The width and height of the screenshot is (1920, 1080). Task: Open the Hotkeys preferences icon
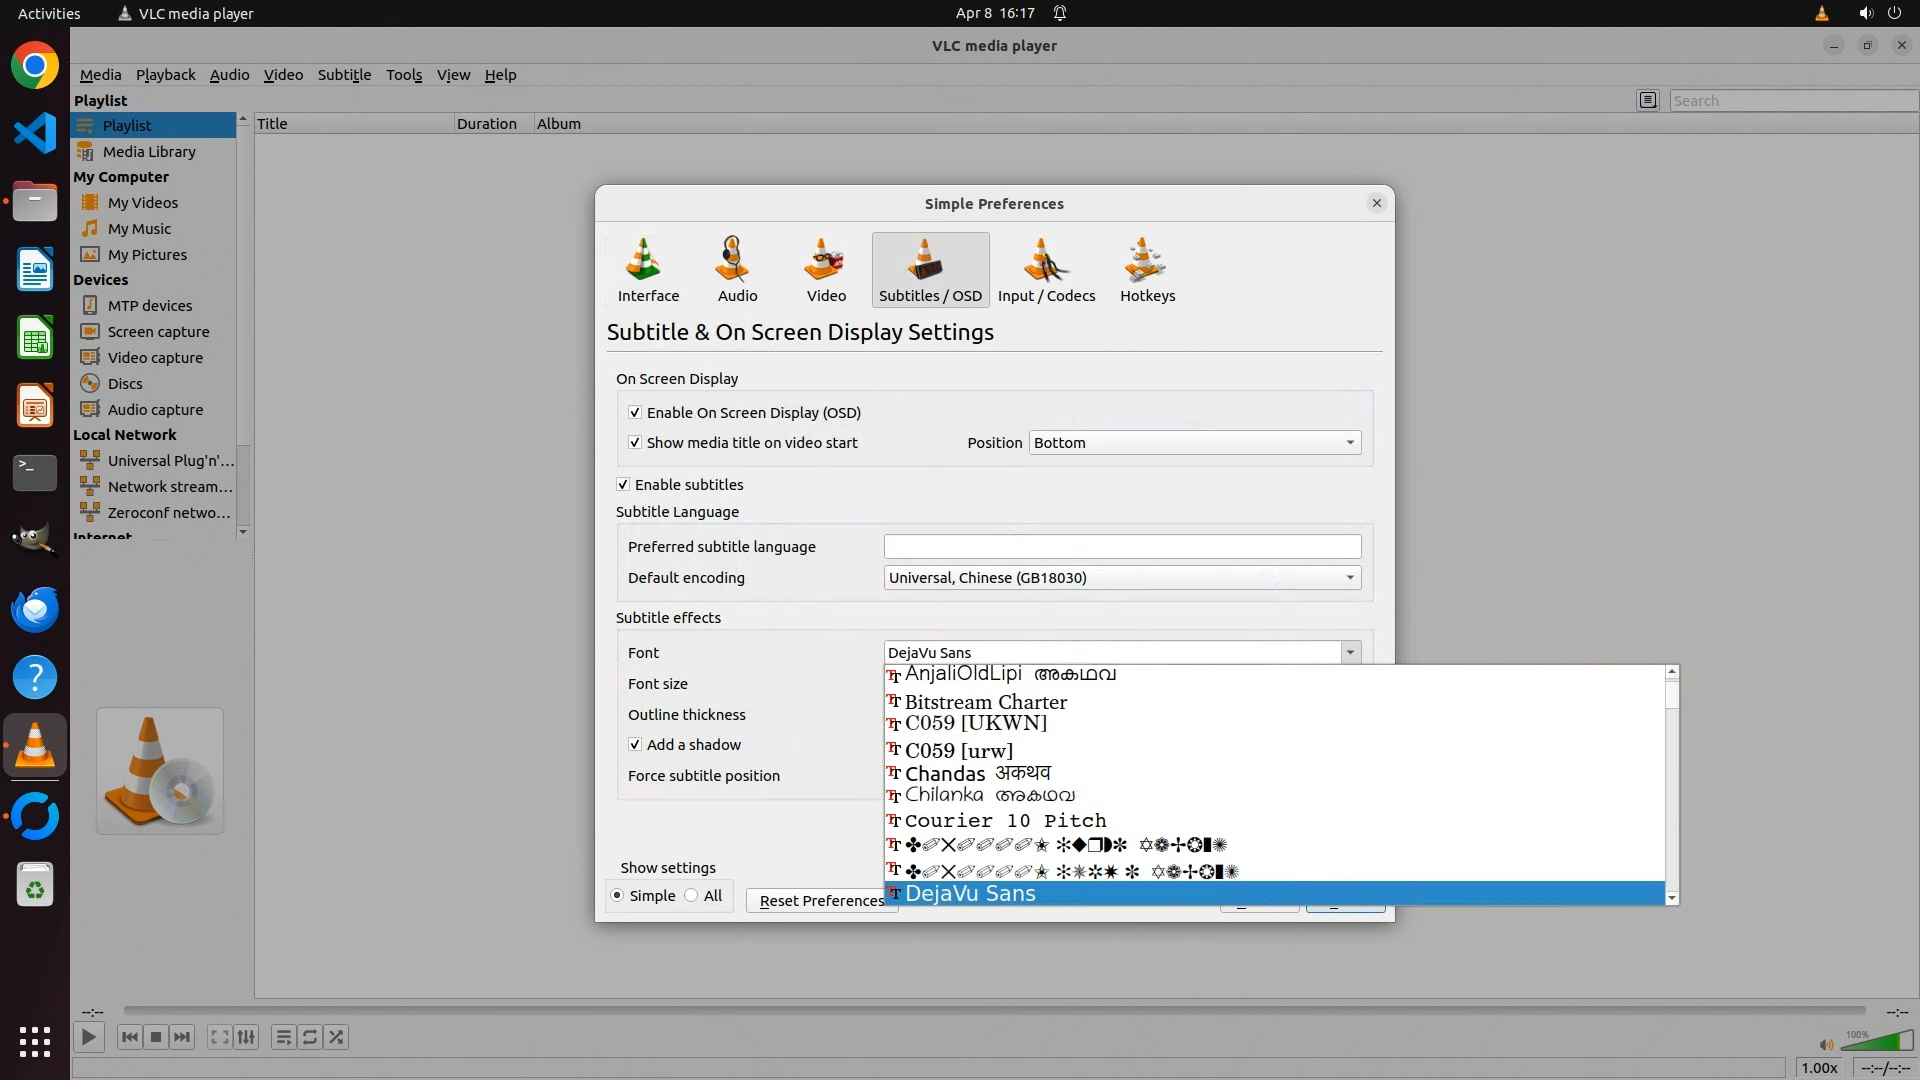(x=1147, y=270)
